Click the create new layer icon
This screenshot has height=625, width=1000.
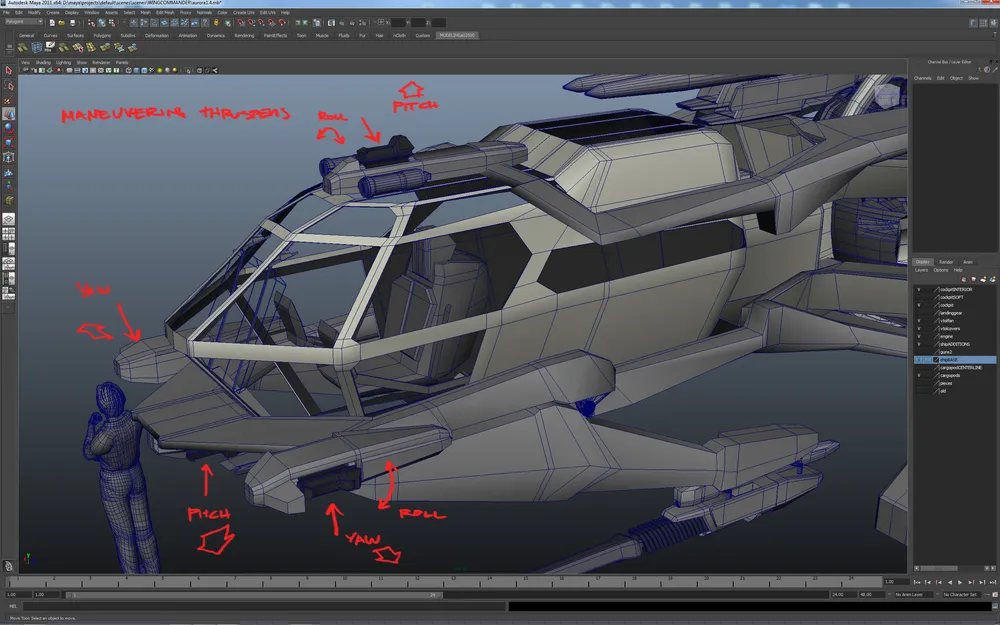coord(985,278)
